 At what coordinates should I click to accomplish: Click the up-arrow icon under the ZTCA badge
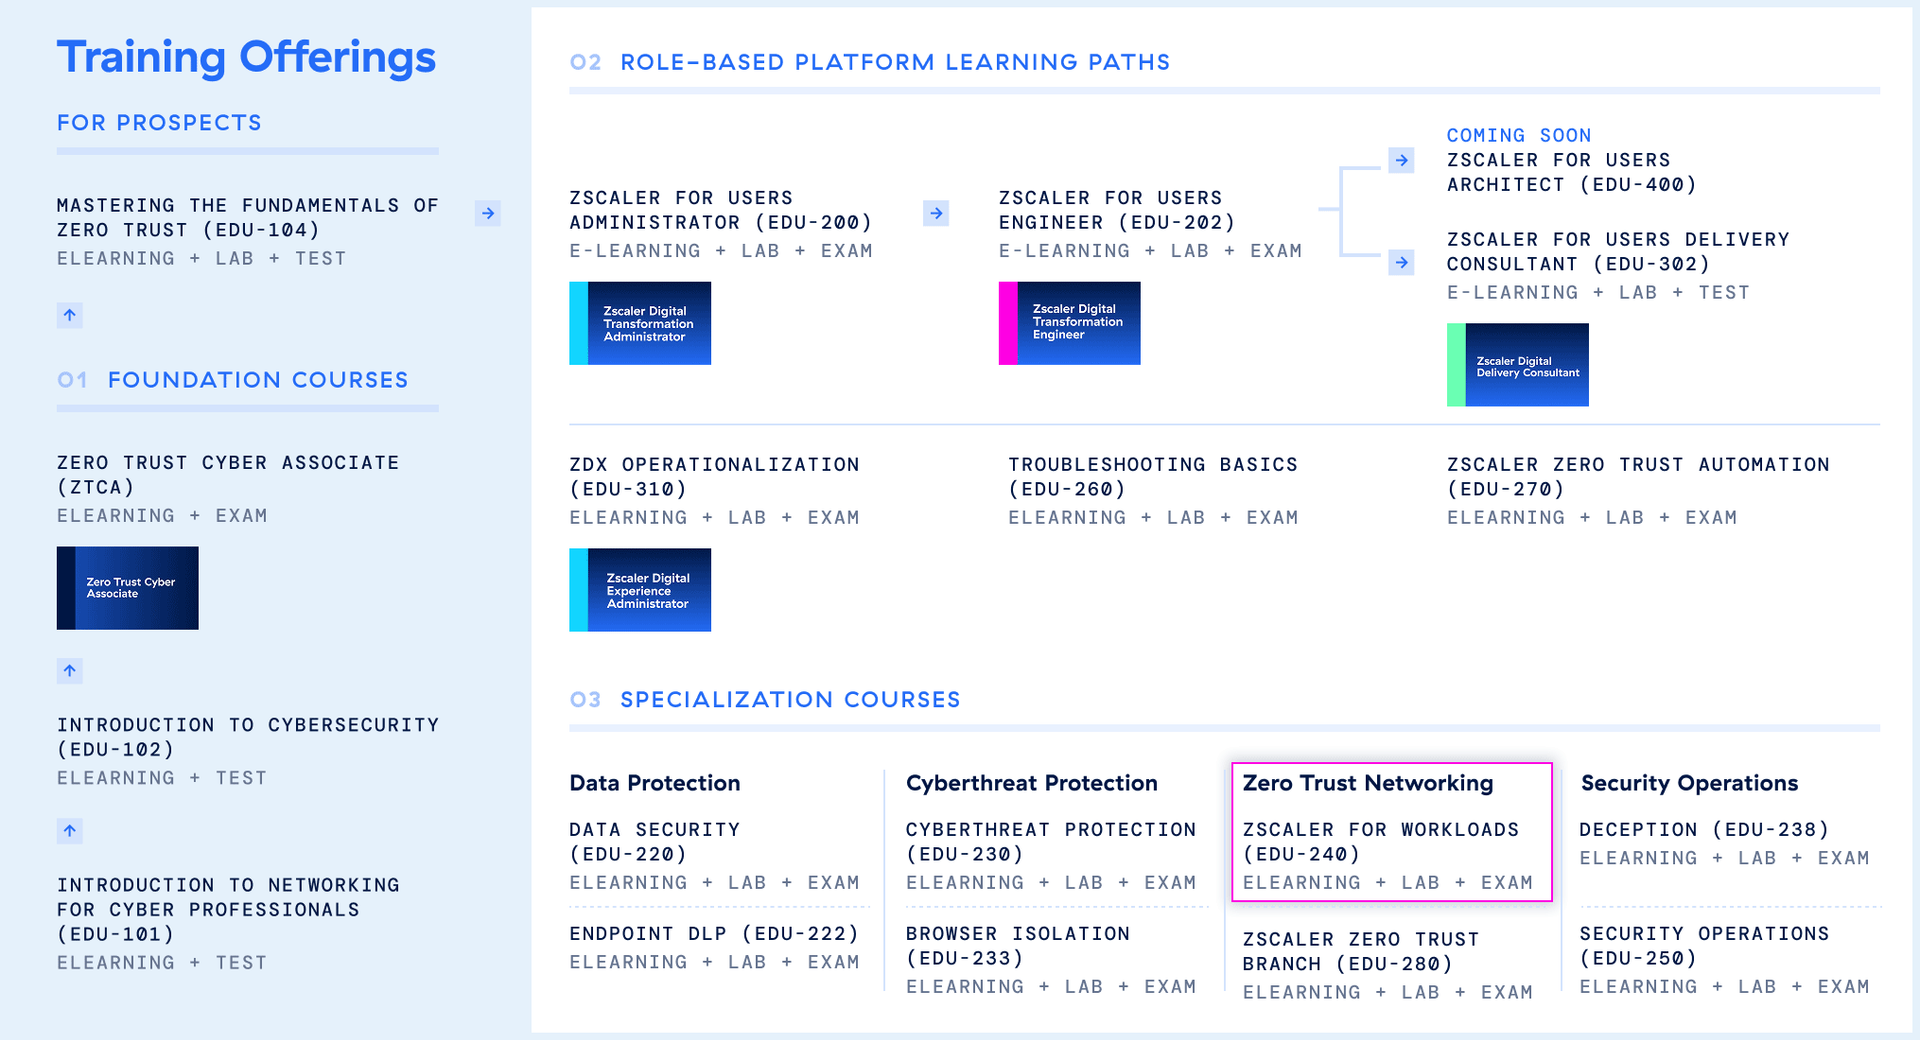(69, 671)
